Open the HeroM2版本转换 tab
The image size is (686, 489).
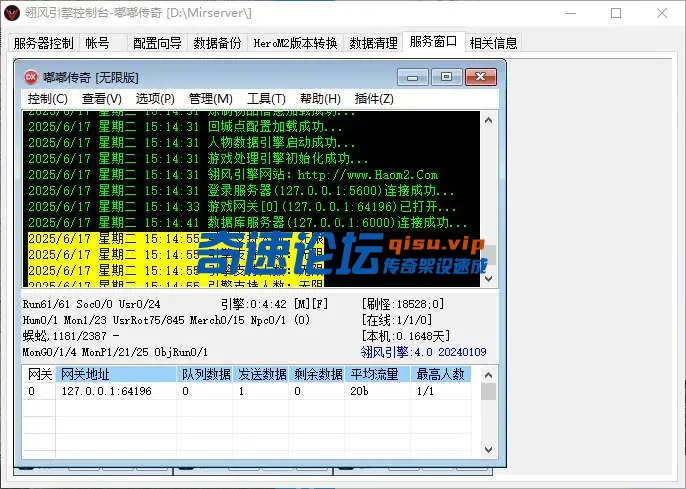coord(295,43)
